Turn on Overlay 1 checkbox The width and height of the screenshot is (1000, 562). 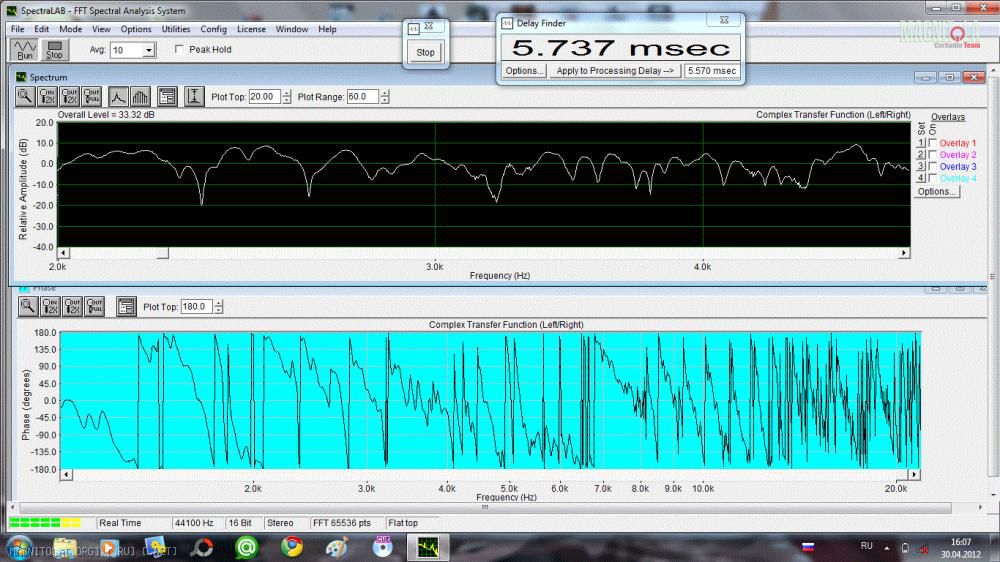932,143
